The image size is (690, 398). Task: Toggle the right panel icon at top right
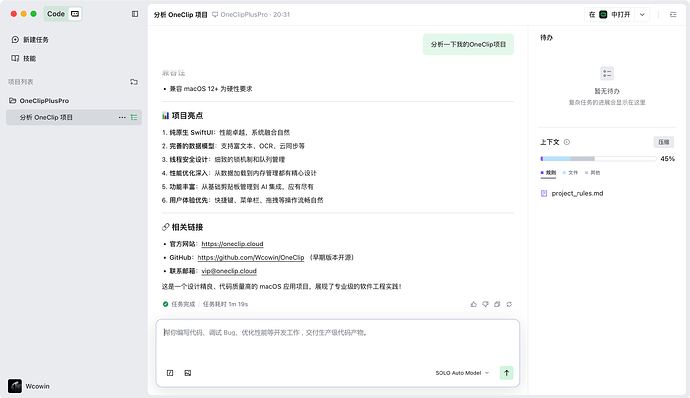tap(673, 15)
